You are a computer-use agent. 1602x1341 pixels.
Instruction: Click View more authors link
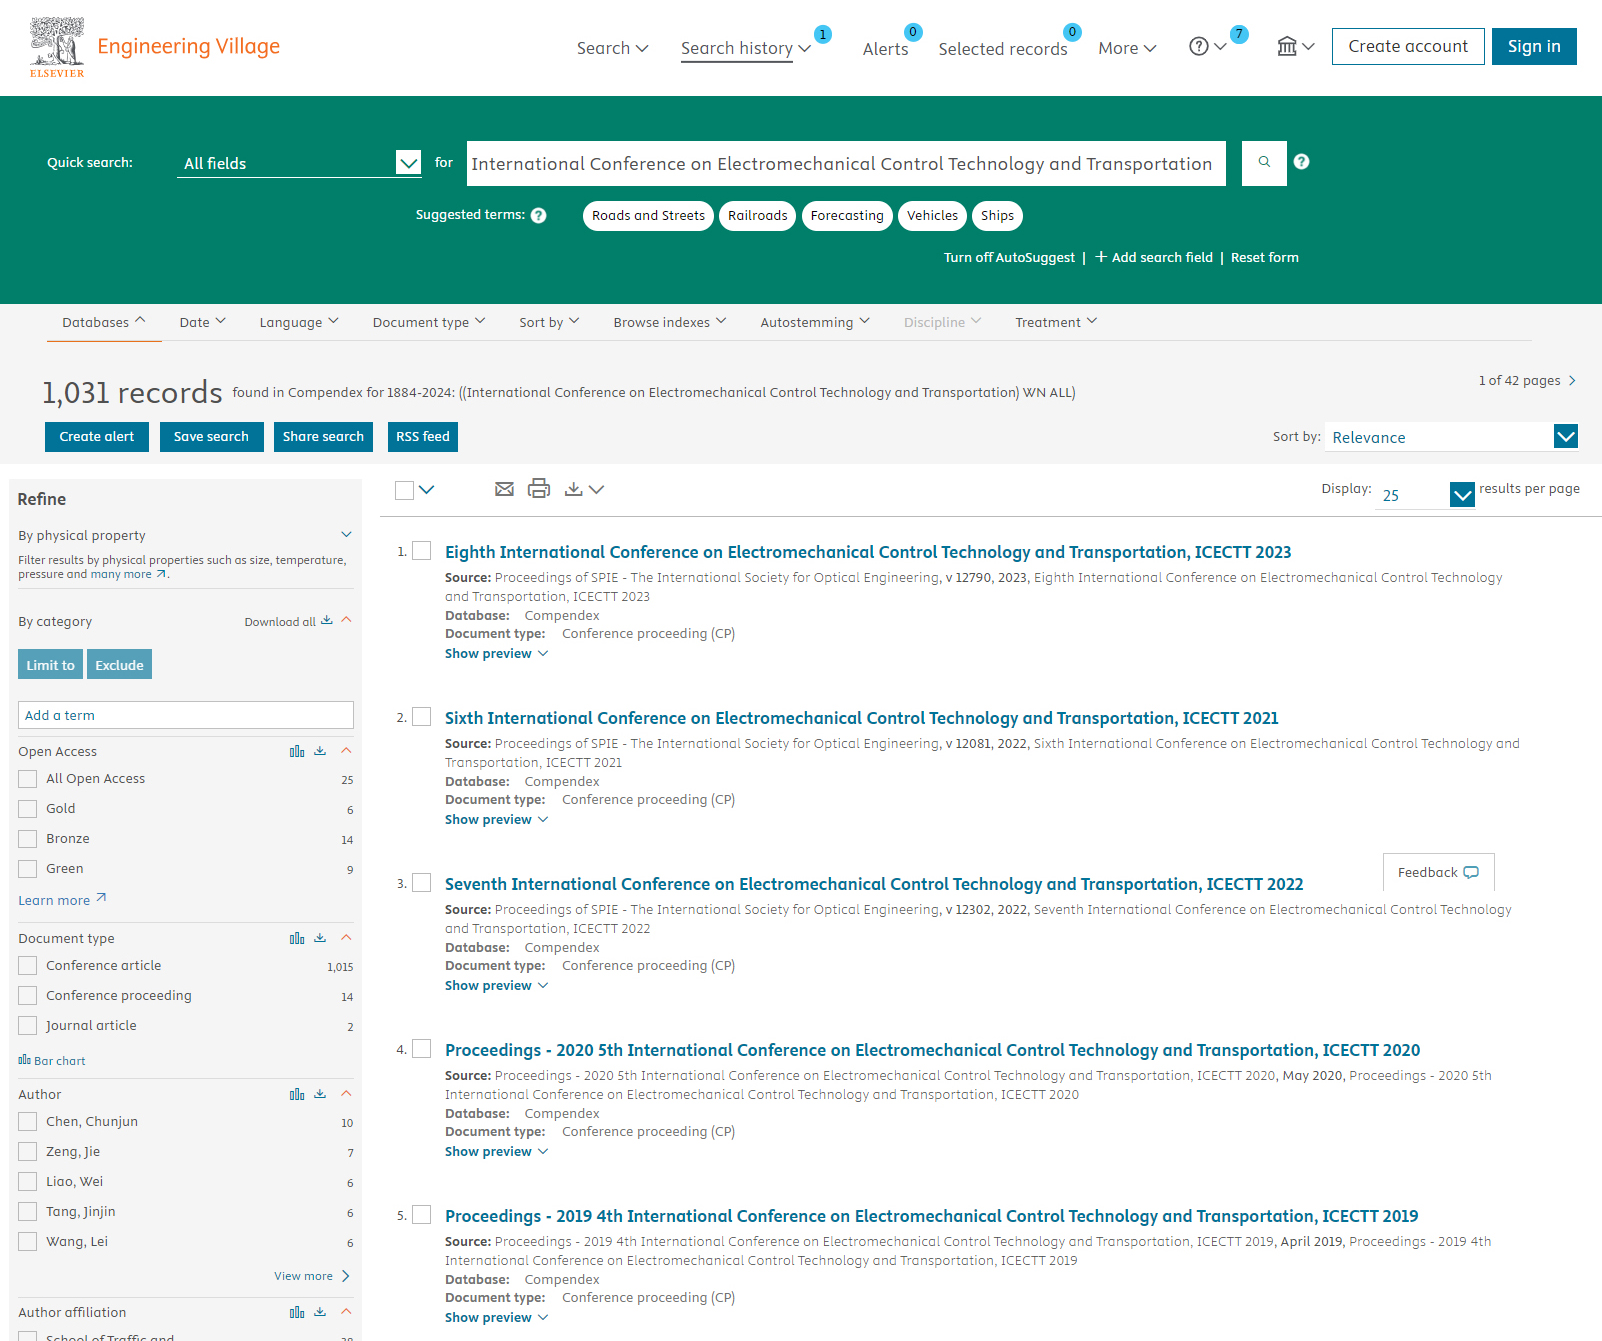pos(311,1276)
